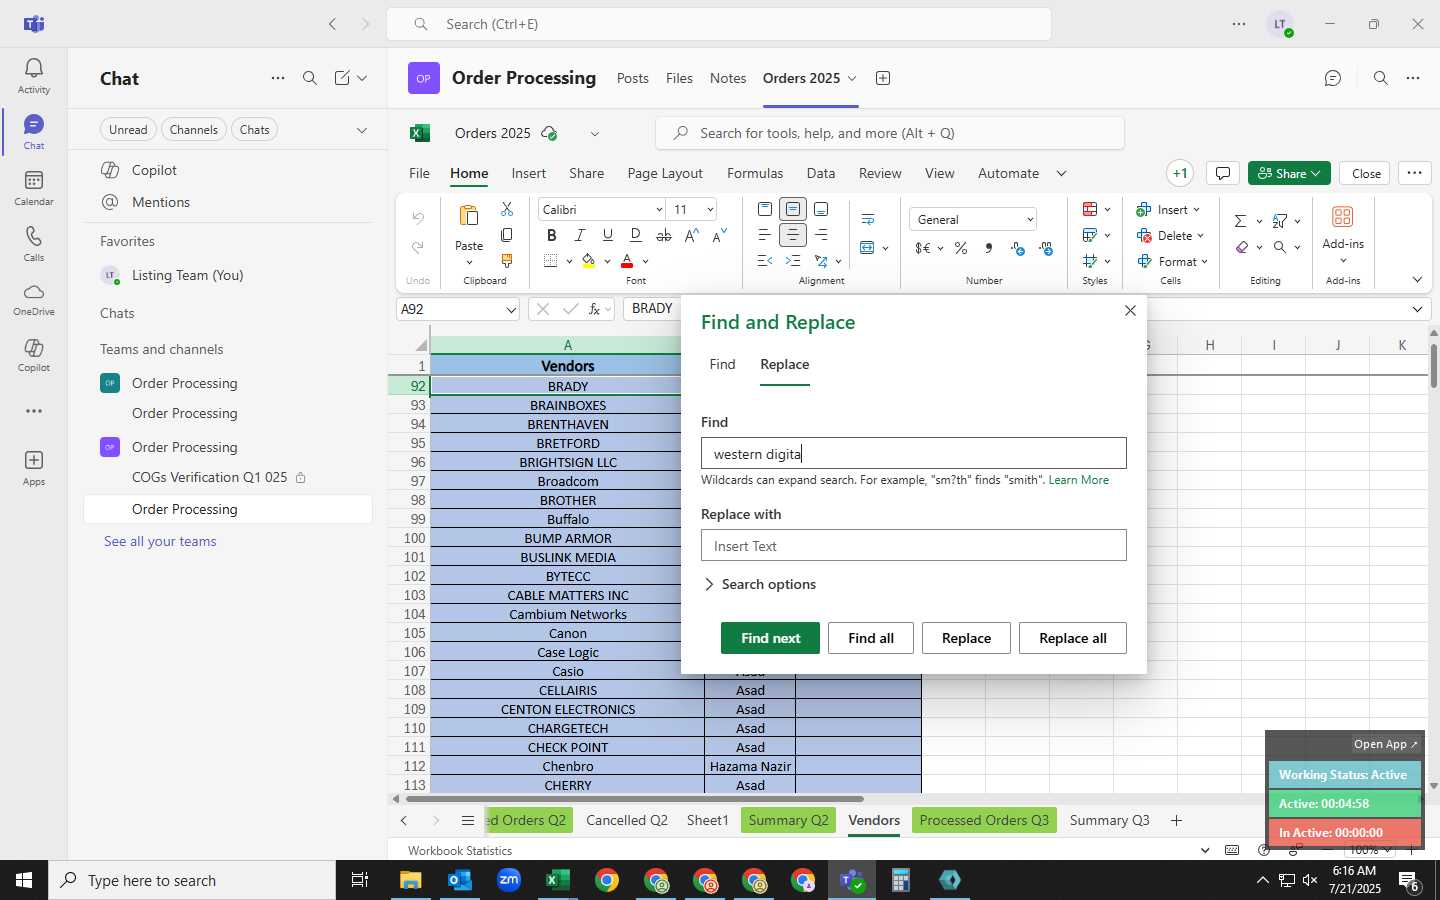The height and width of the screenshot is (900, 1440).
Task: Click the Cut scissors icon in Clipboard
Action: click(x=507, y=209)
